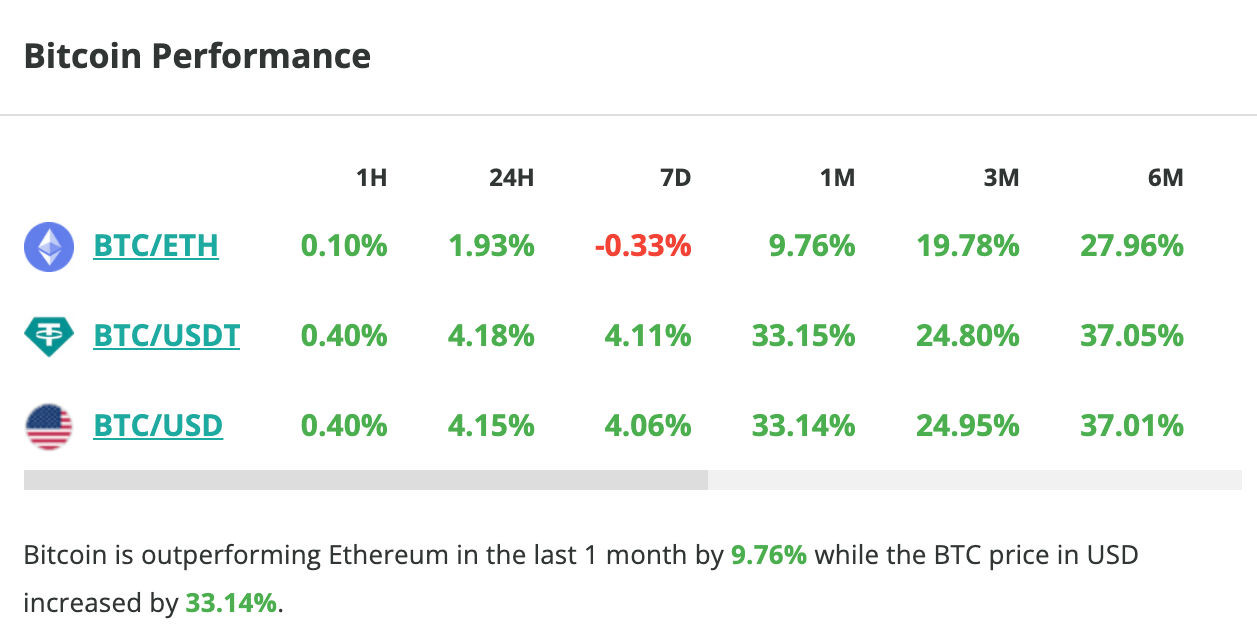Click the horizontal scrollbar thumb
Viewport: 1257px width, 639px height.
coord(365,480)
